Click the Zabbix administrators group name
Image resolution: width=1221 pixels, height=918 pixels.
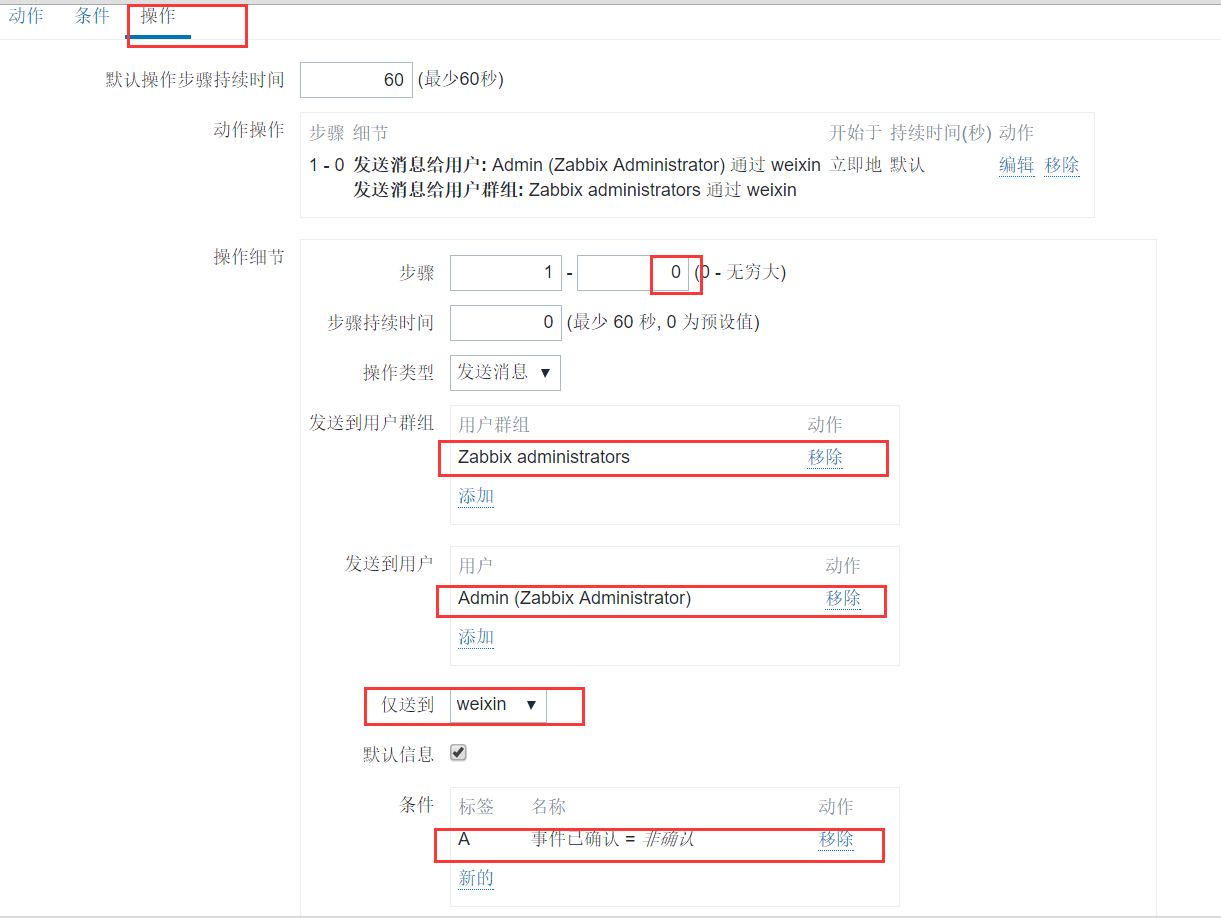pyautogui.click(x=544, y=457)
